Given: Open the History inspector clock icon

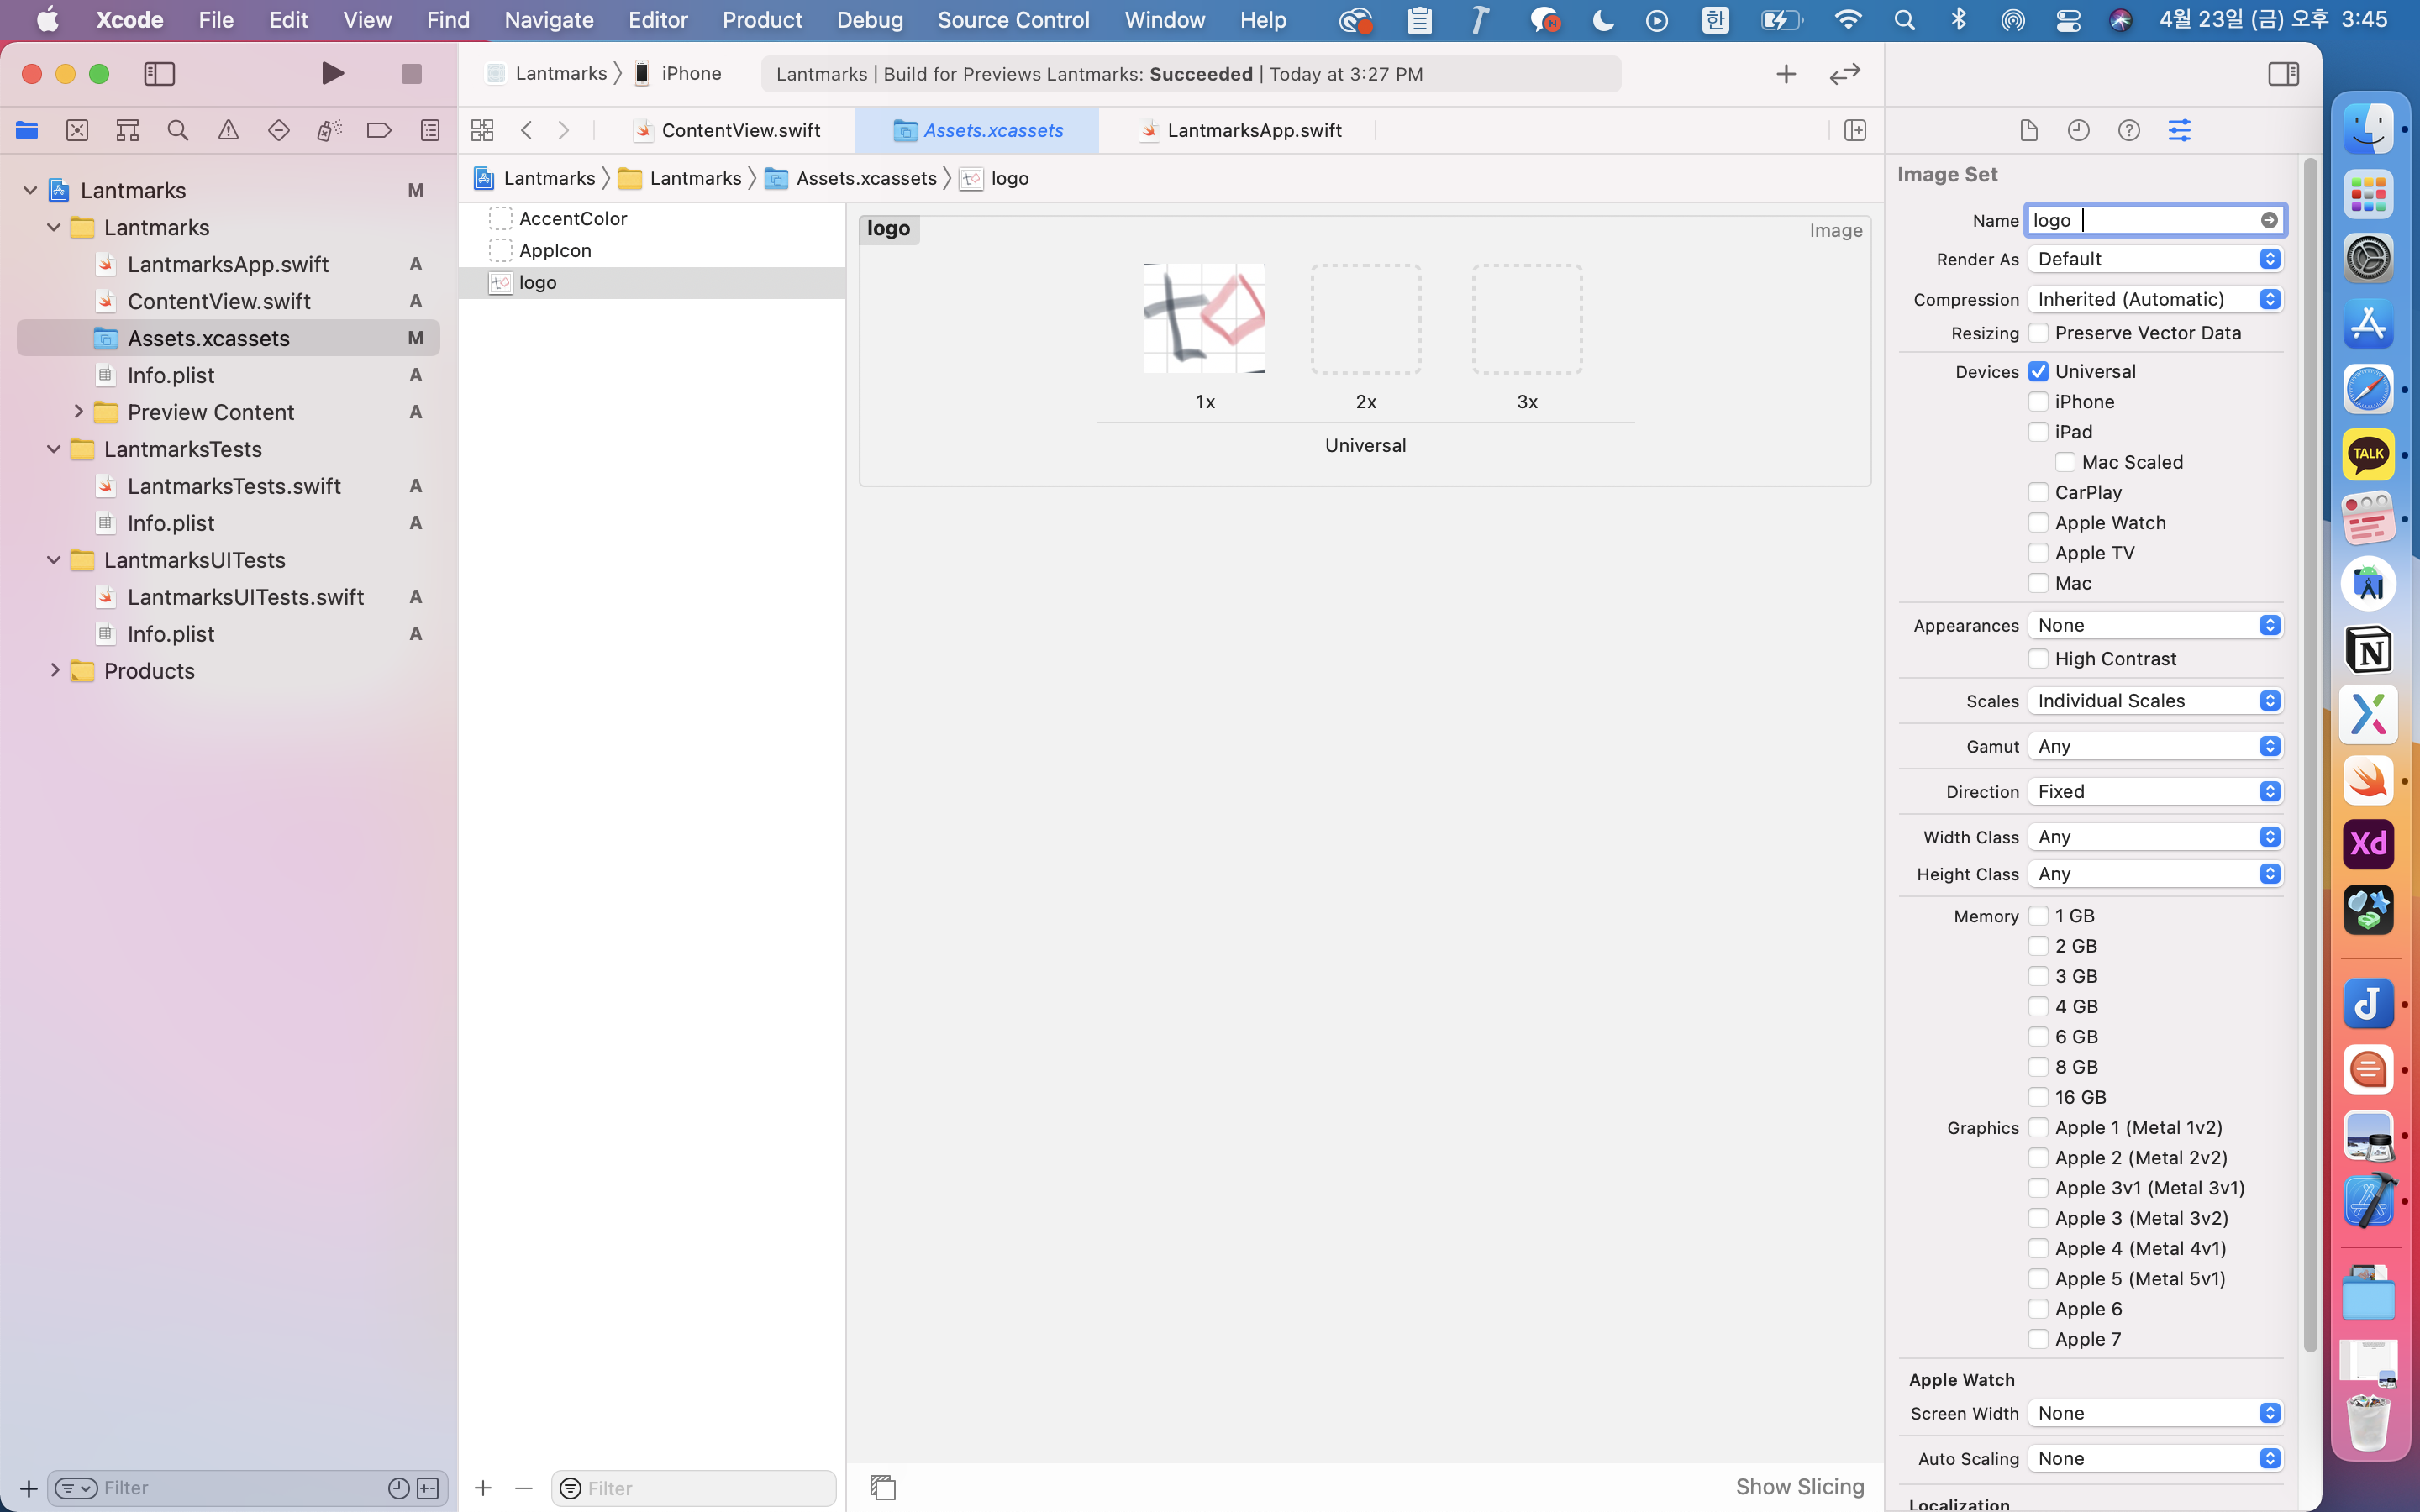Looking at the screenshot, I should (2078, 130).
